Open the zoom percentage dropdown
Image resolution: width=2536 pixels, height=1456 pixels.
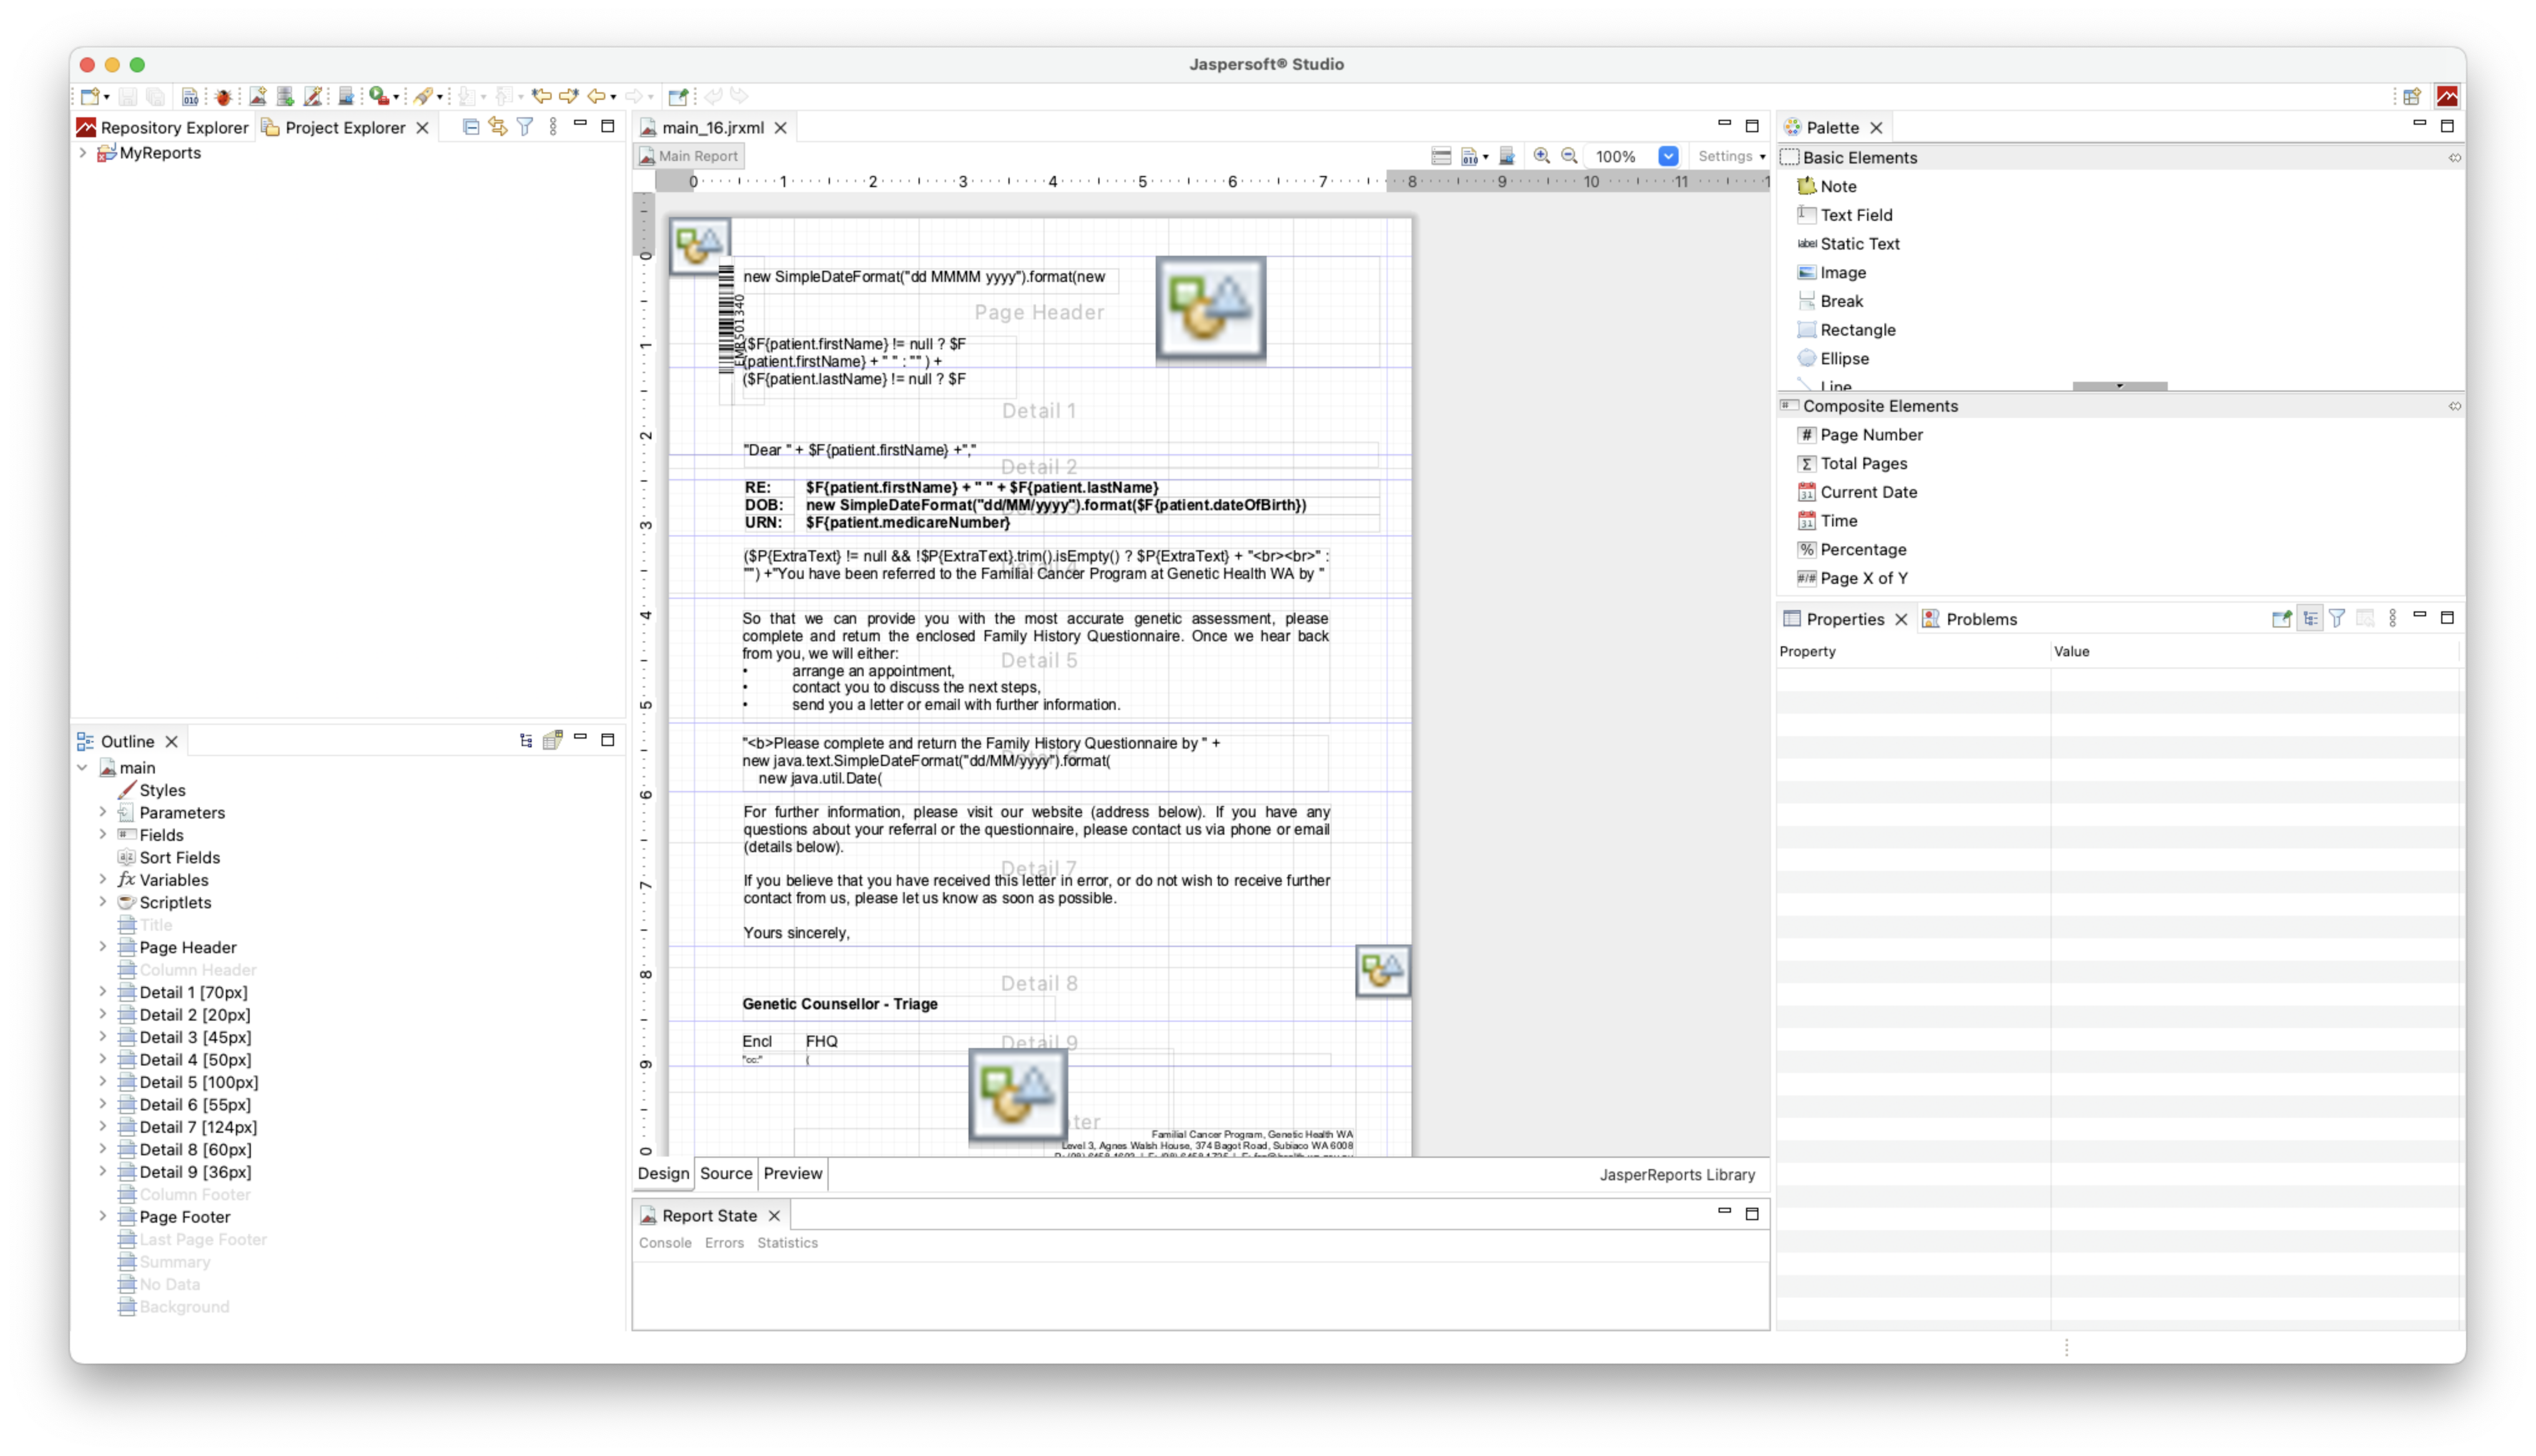(1668, 156)
